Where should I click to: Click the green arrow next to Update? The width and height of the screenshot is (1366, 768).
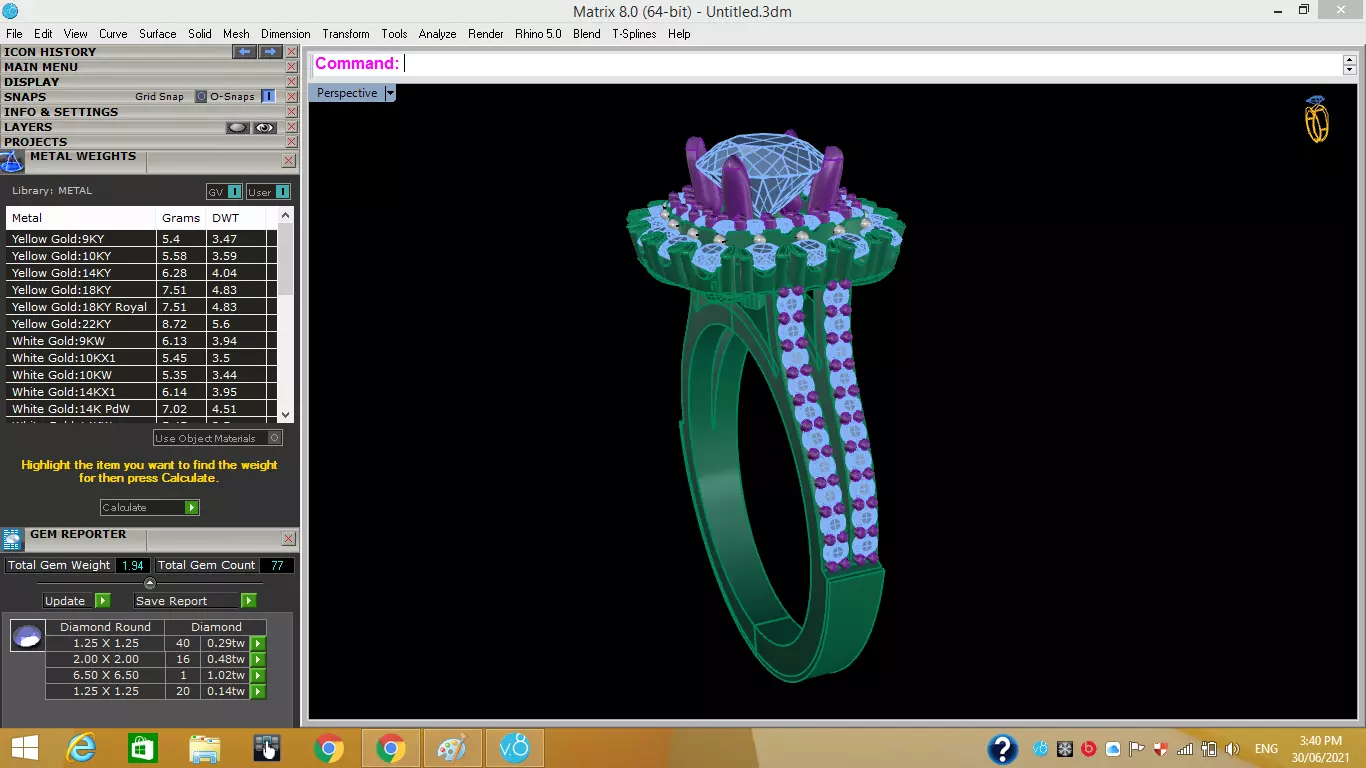[x=102, y=601]
